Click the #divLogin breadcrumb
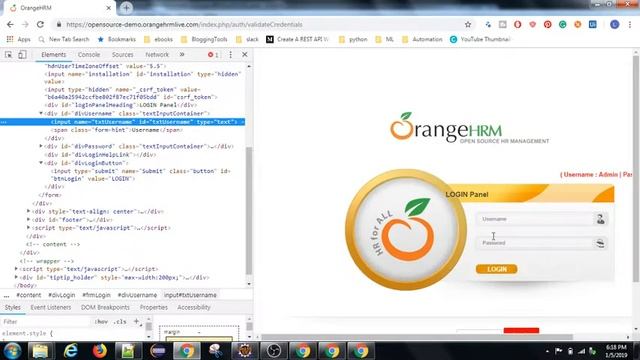 (x=62, y=295)
